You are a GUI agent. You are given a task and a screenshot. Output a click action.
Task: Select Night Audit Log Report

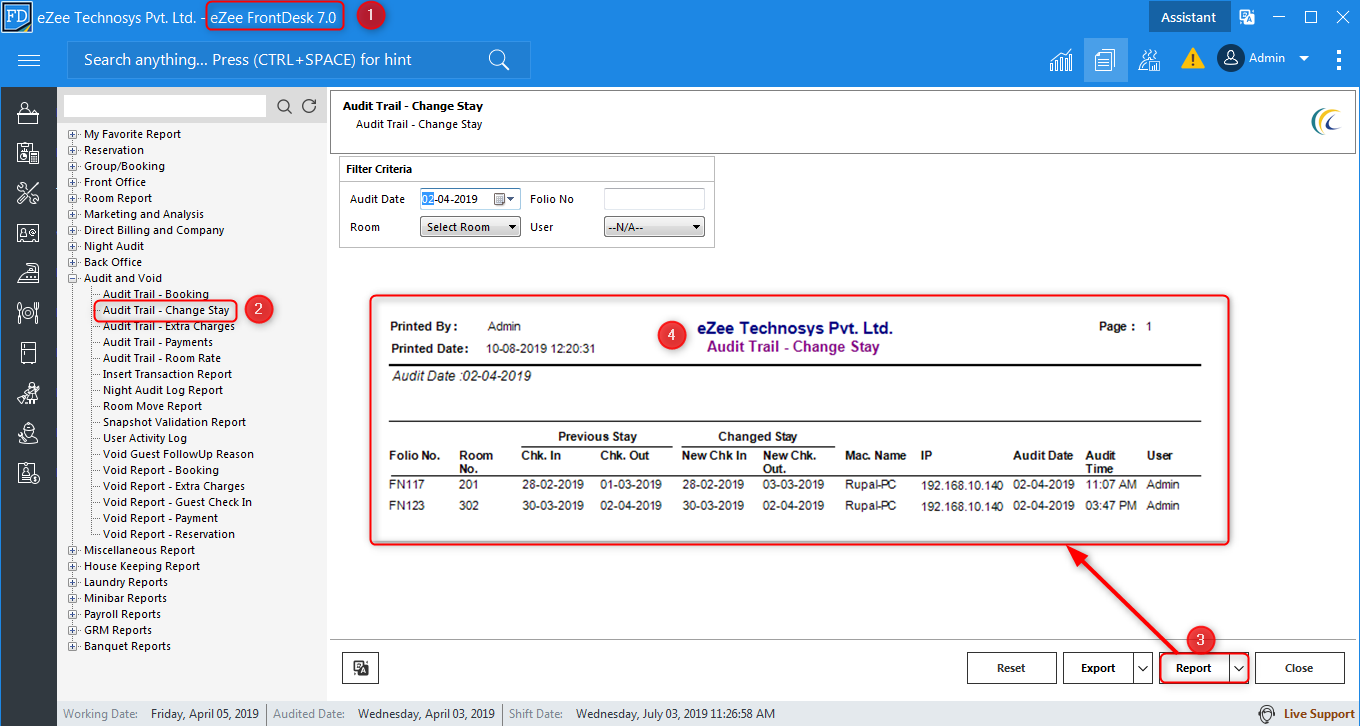[x=163, y=390]
